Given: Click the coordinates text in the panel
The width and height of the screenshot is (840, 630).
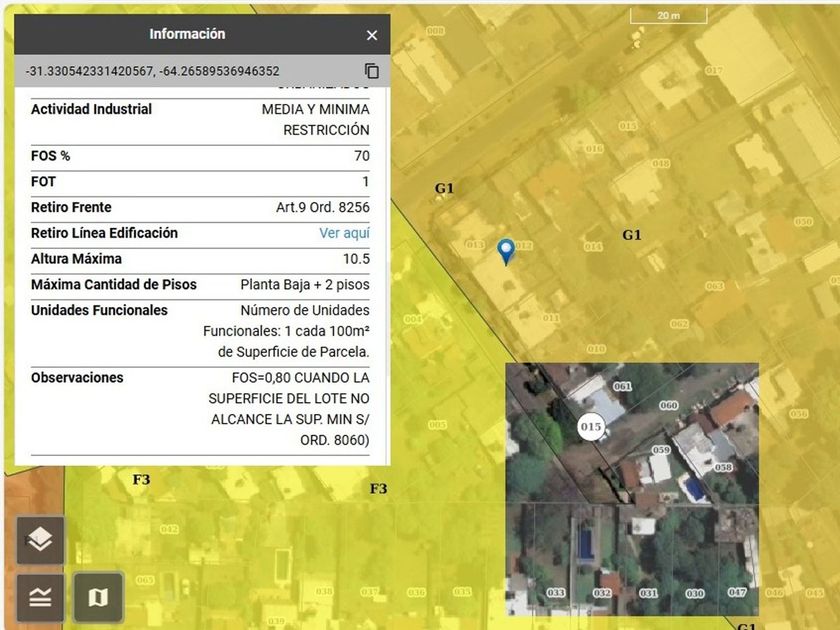Looking at the screenshot, I should click(x=153, y=71).
